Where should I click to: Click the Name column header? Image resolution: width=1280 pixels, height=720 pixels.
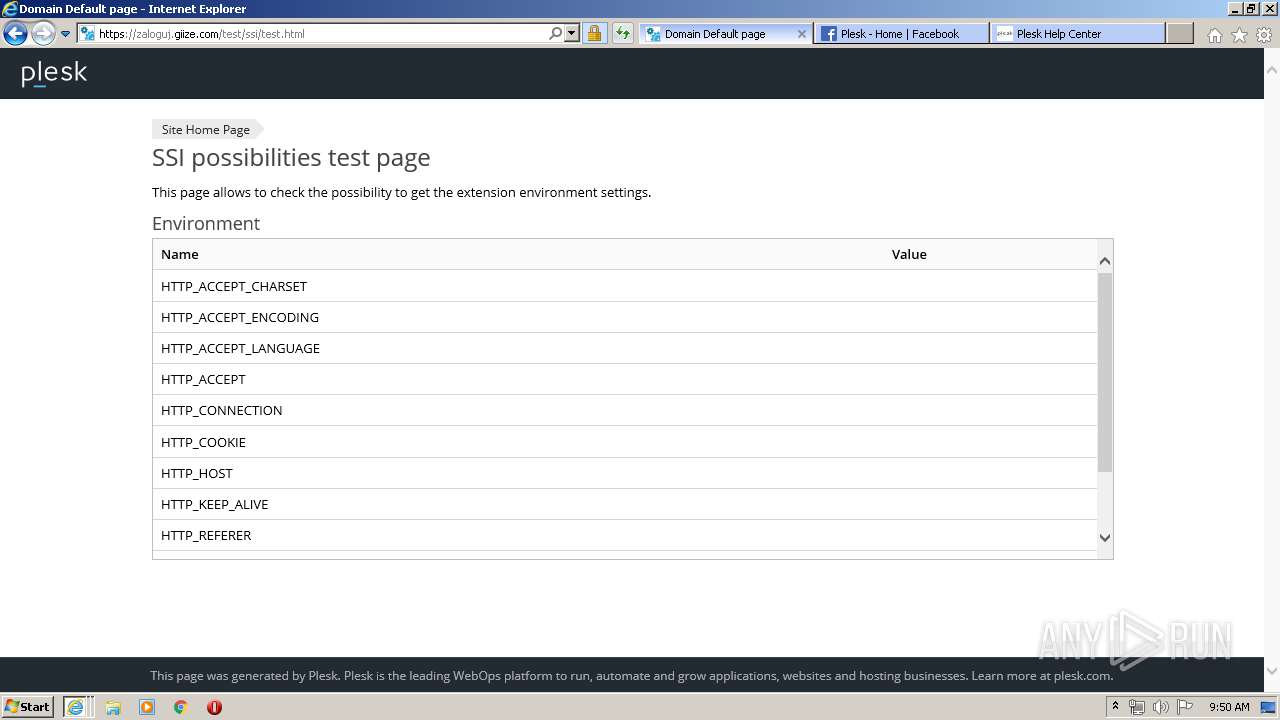180,254
